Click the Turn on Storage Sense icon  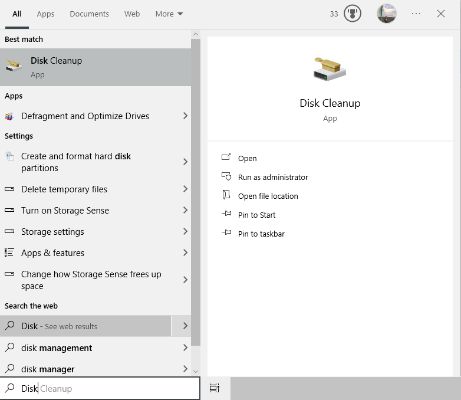click(x=10, y=210)
